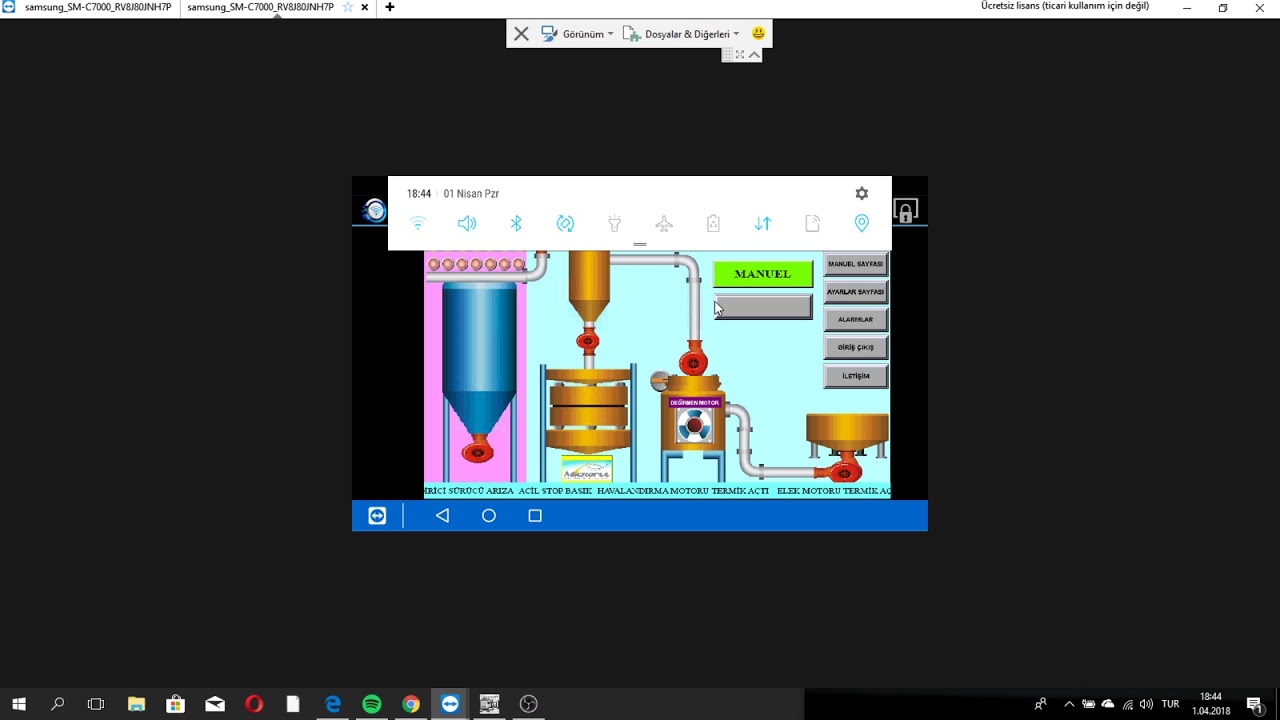The image size is (1280, 720).
Task: Tap the Android home navigation button
Action: [x=489, y=516]
